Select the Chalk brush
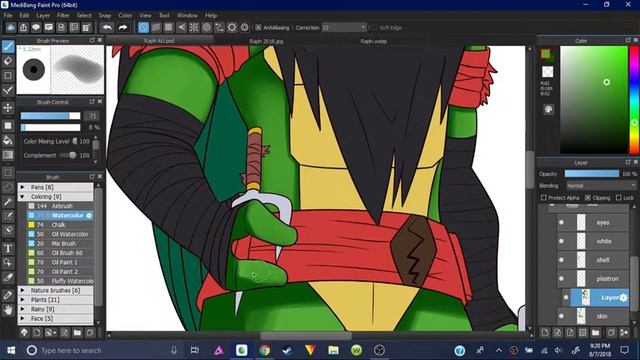This screenshot has width=640, height=360. click(x=60, y=225)
